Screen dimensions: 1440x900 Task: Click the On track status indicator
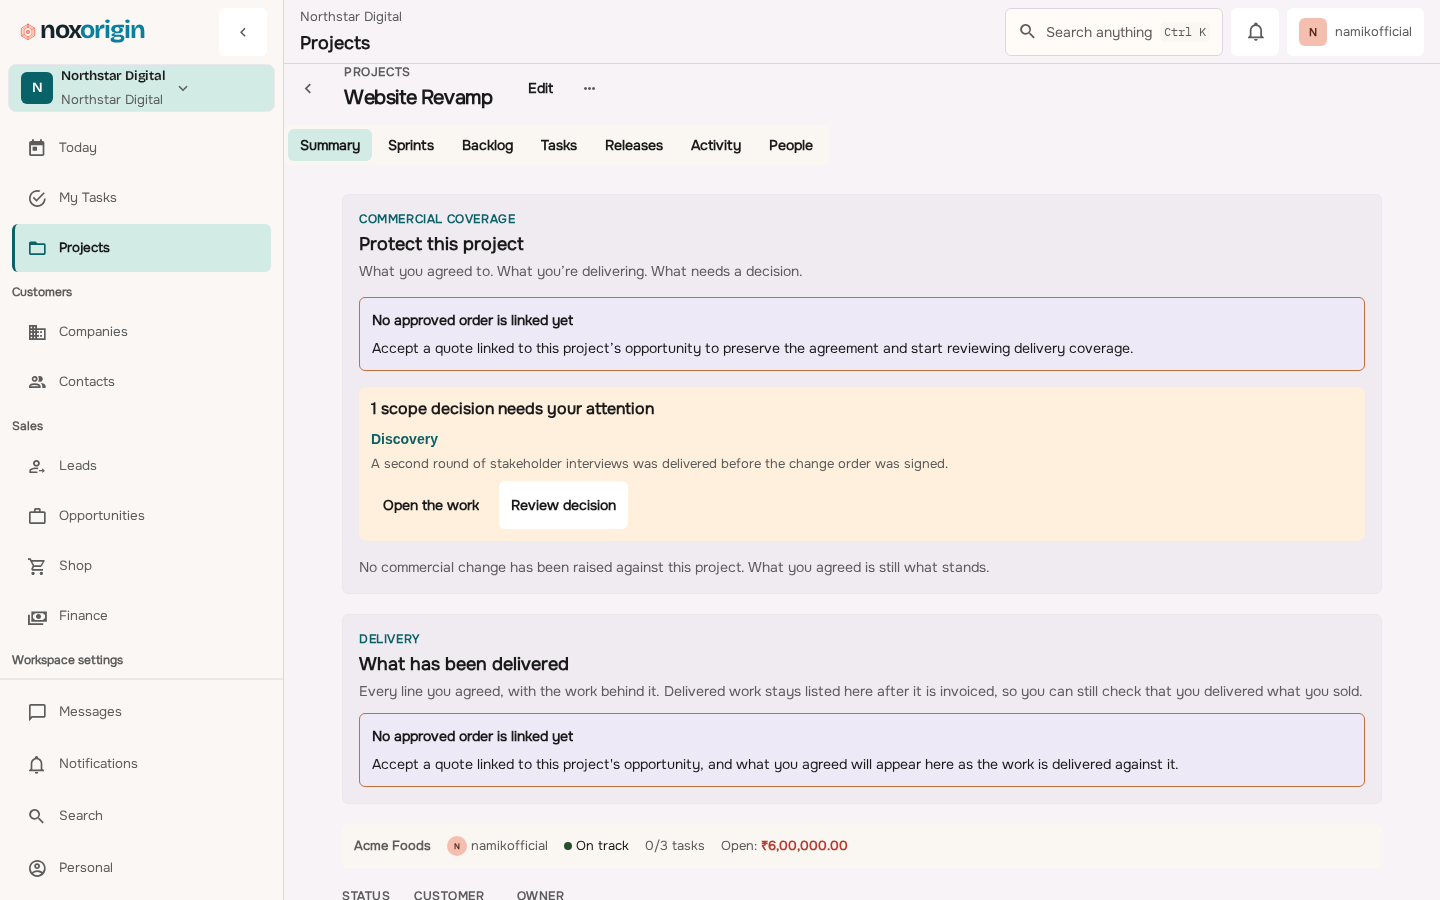[x=596, y=846]
